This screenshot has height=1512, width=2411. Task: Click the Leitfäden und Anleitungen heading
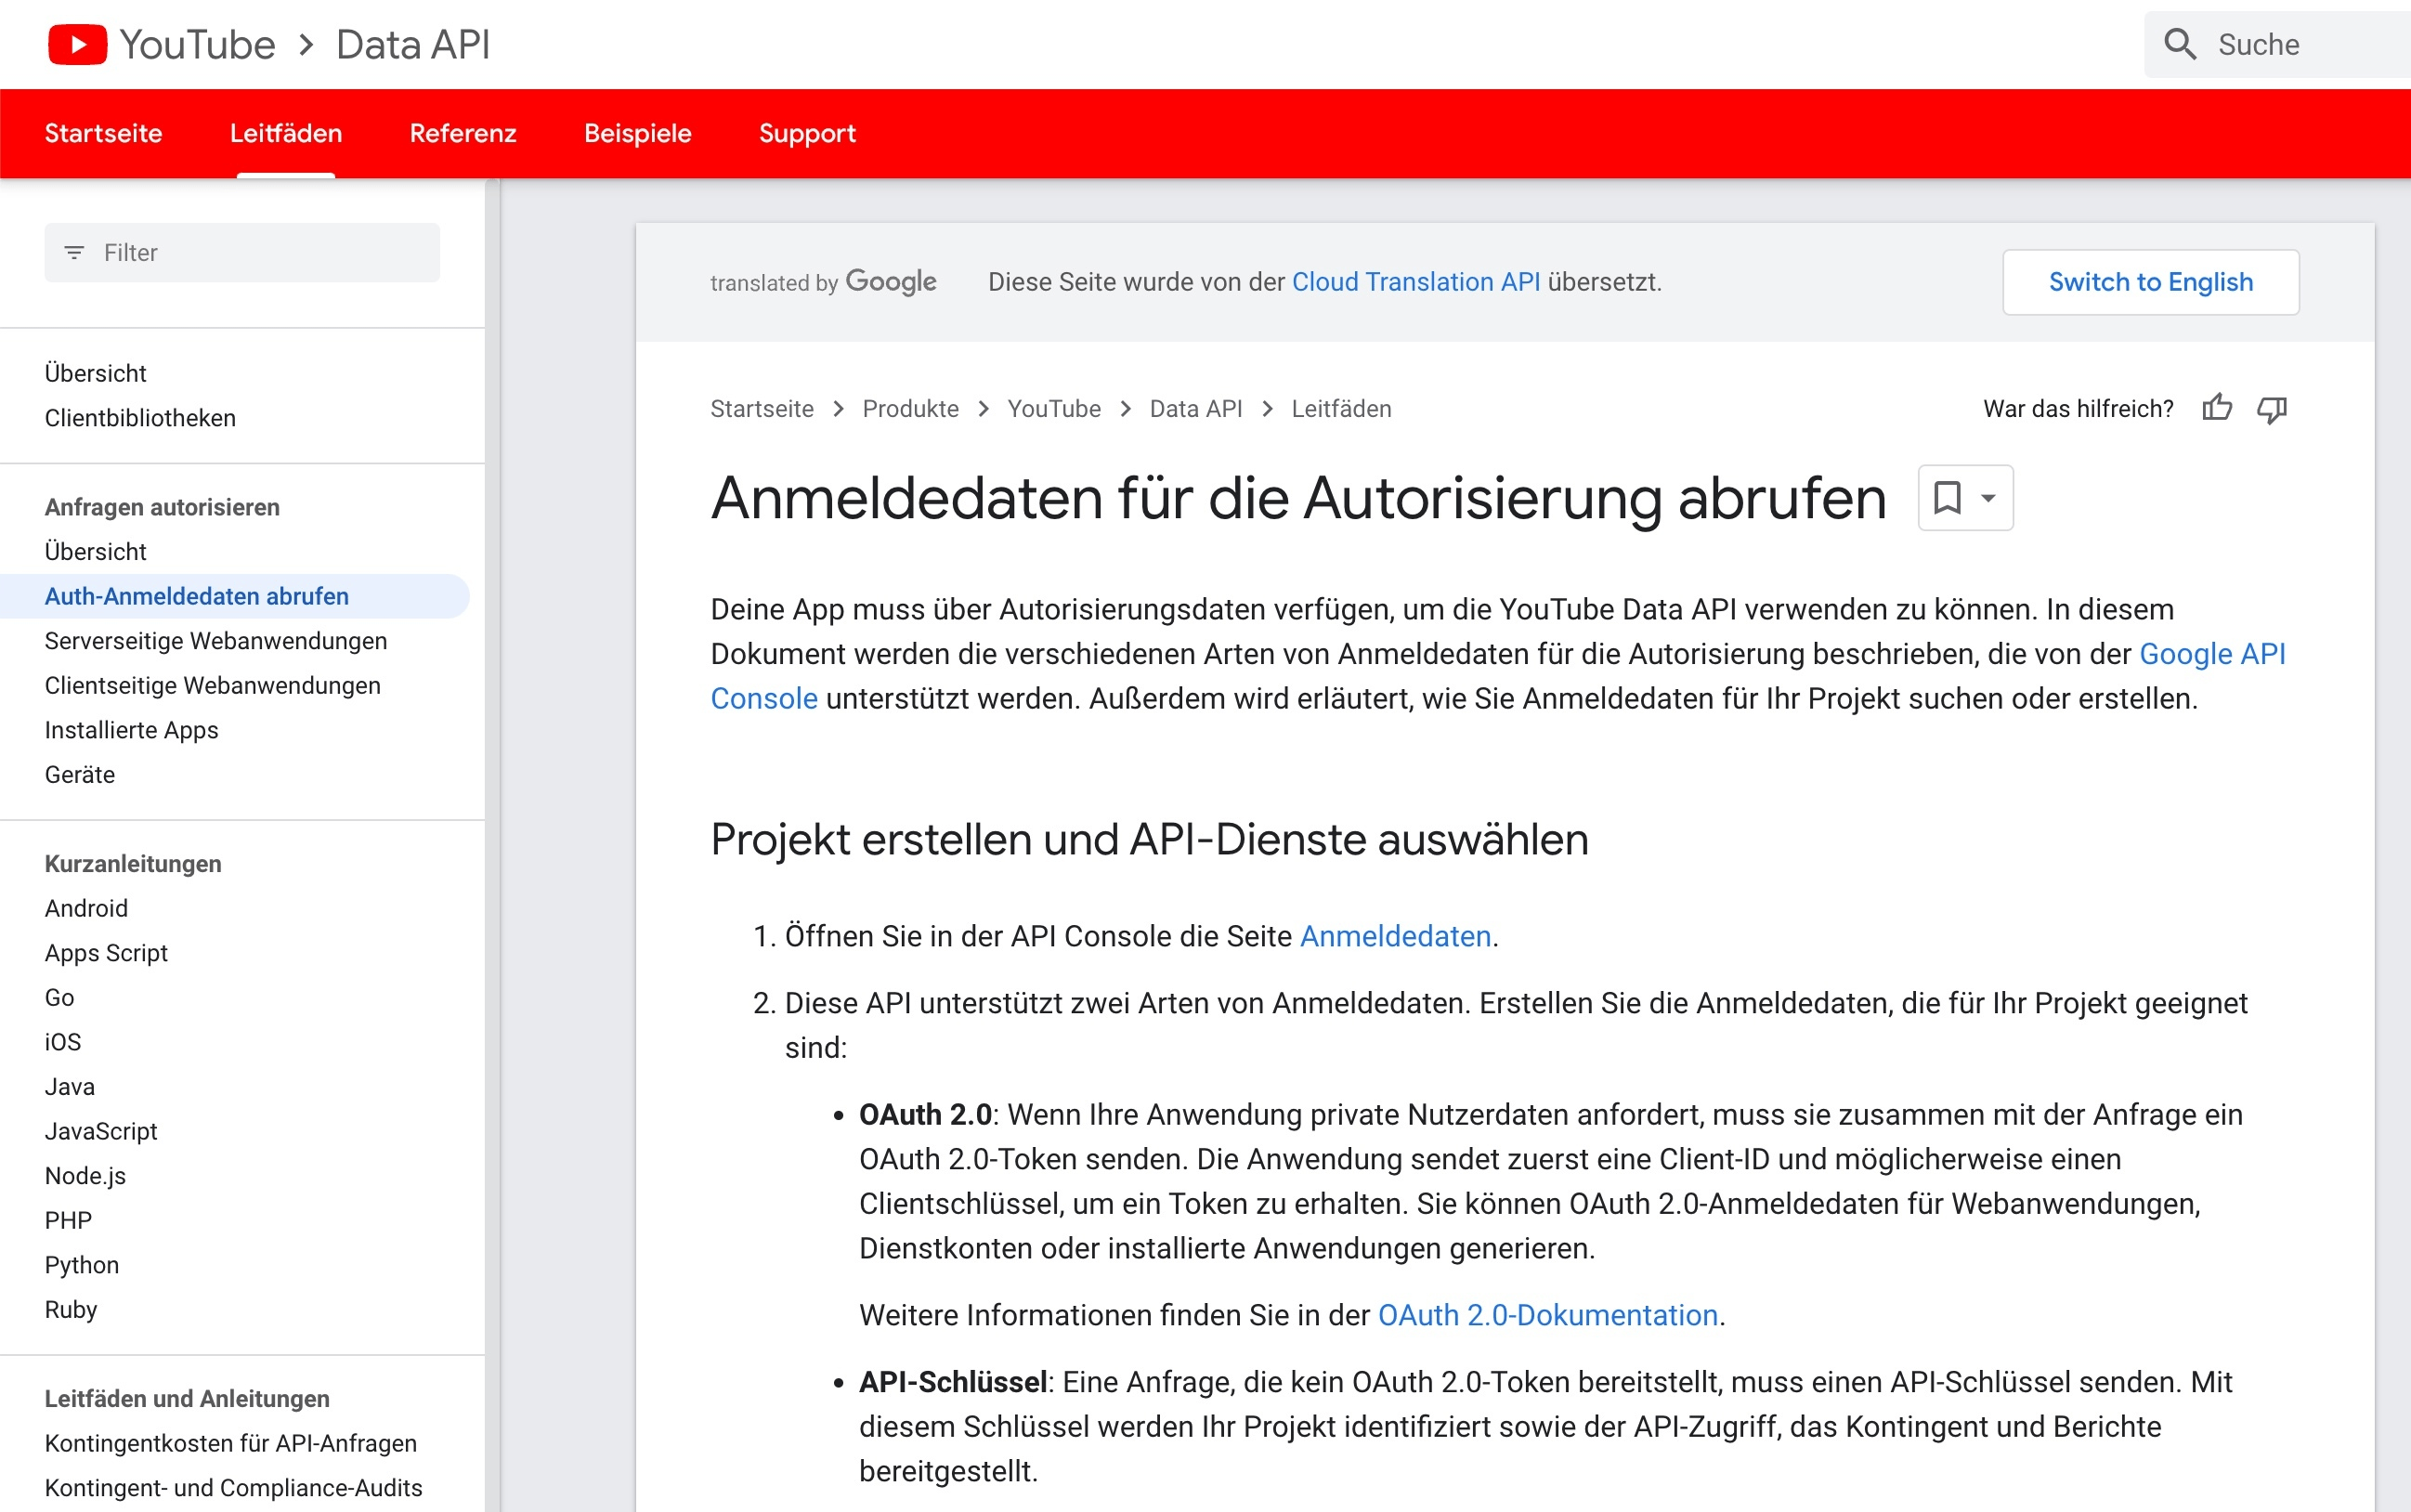(x=187, y=1398)
